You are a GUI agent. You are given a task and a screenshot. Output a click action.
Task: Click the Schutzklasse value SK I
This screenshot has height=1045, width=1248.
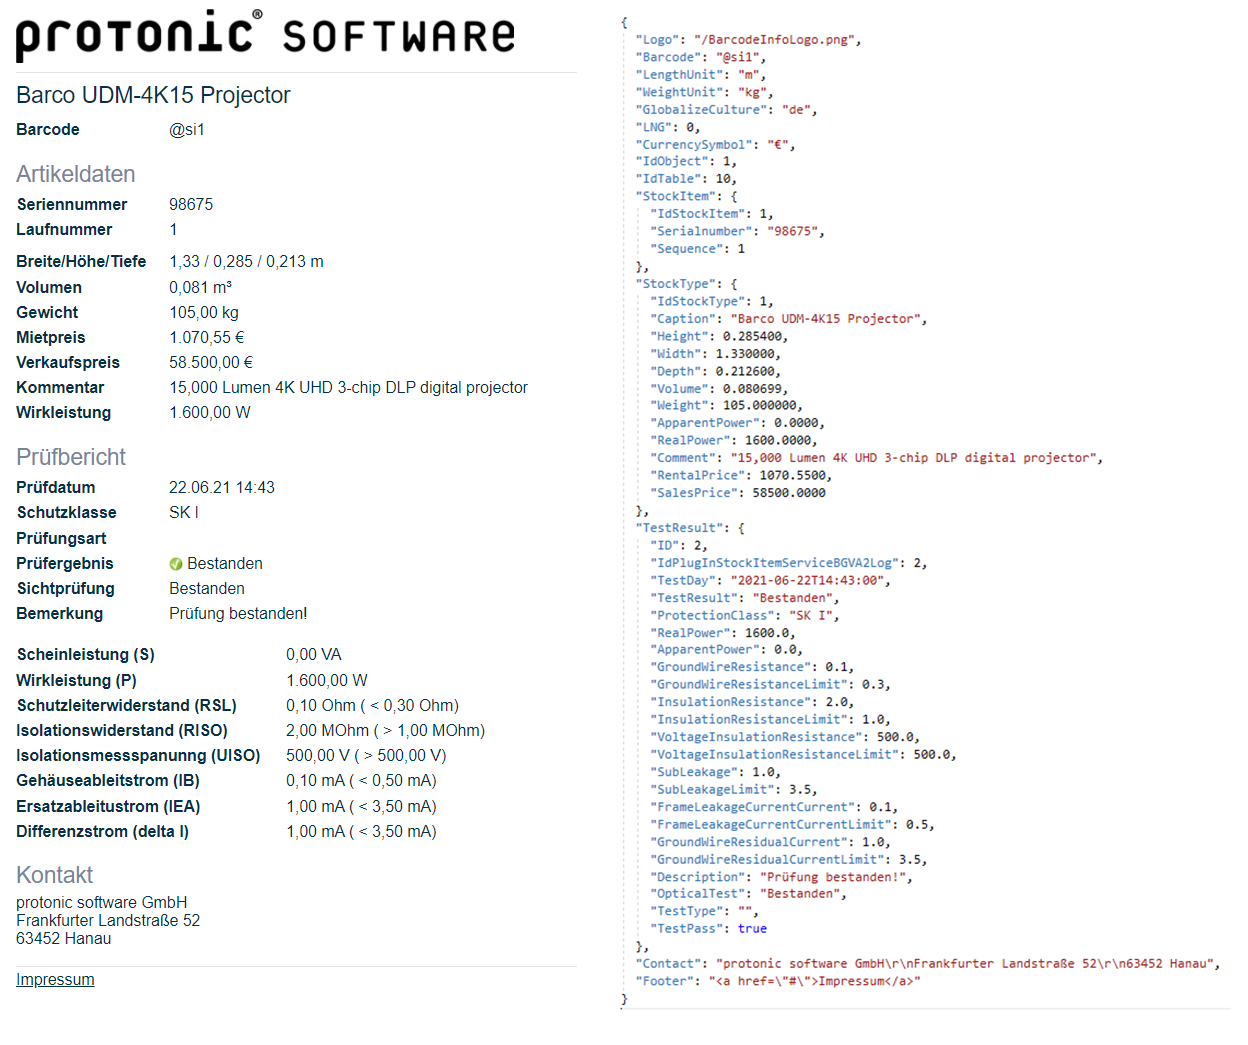click(184, 513)
